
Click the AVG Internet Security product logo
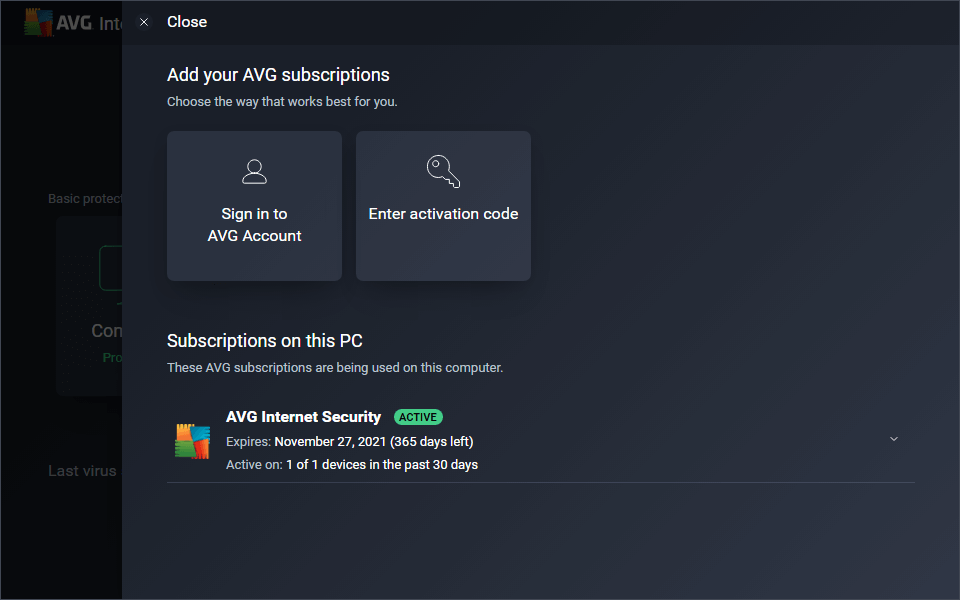(192, 441)
